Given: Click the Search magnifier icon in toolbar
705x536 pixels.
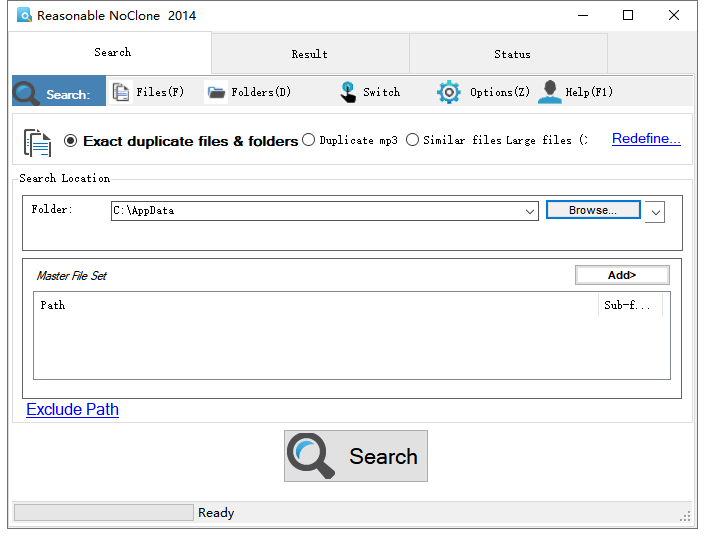Looking at the screenshot, I should [x=27, y=93].
